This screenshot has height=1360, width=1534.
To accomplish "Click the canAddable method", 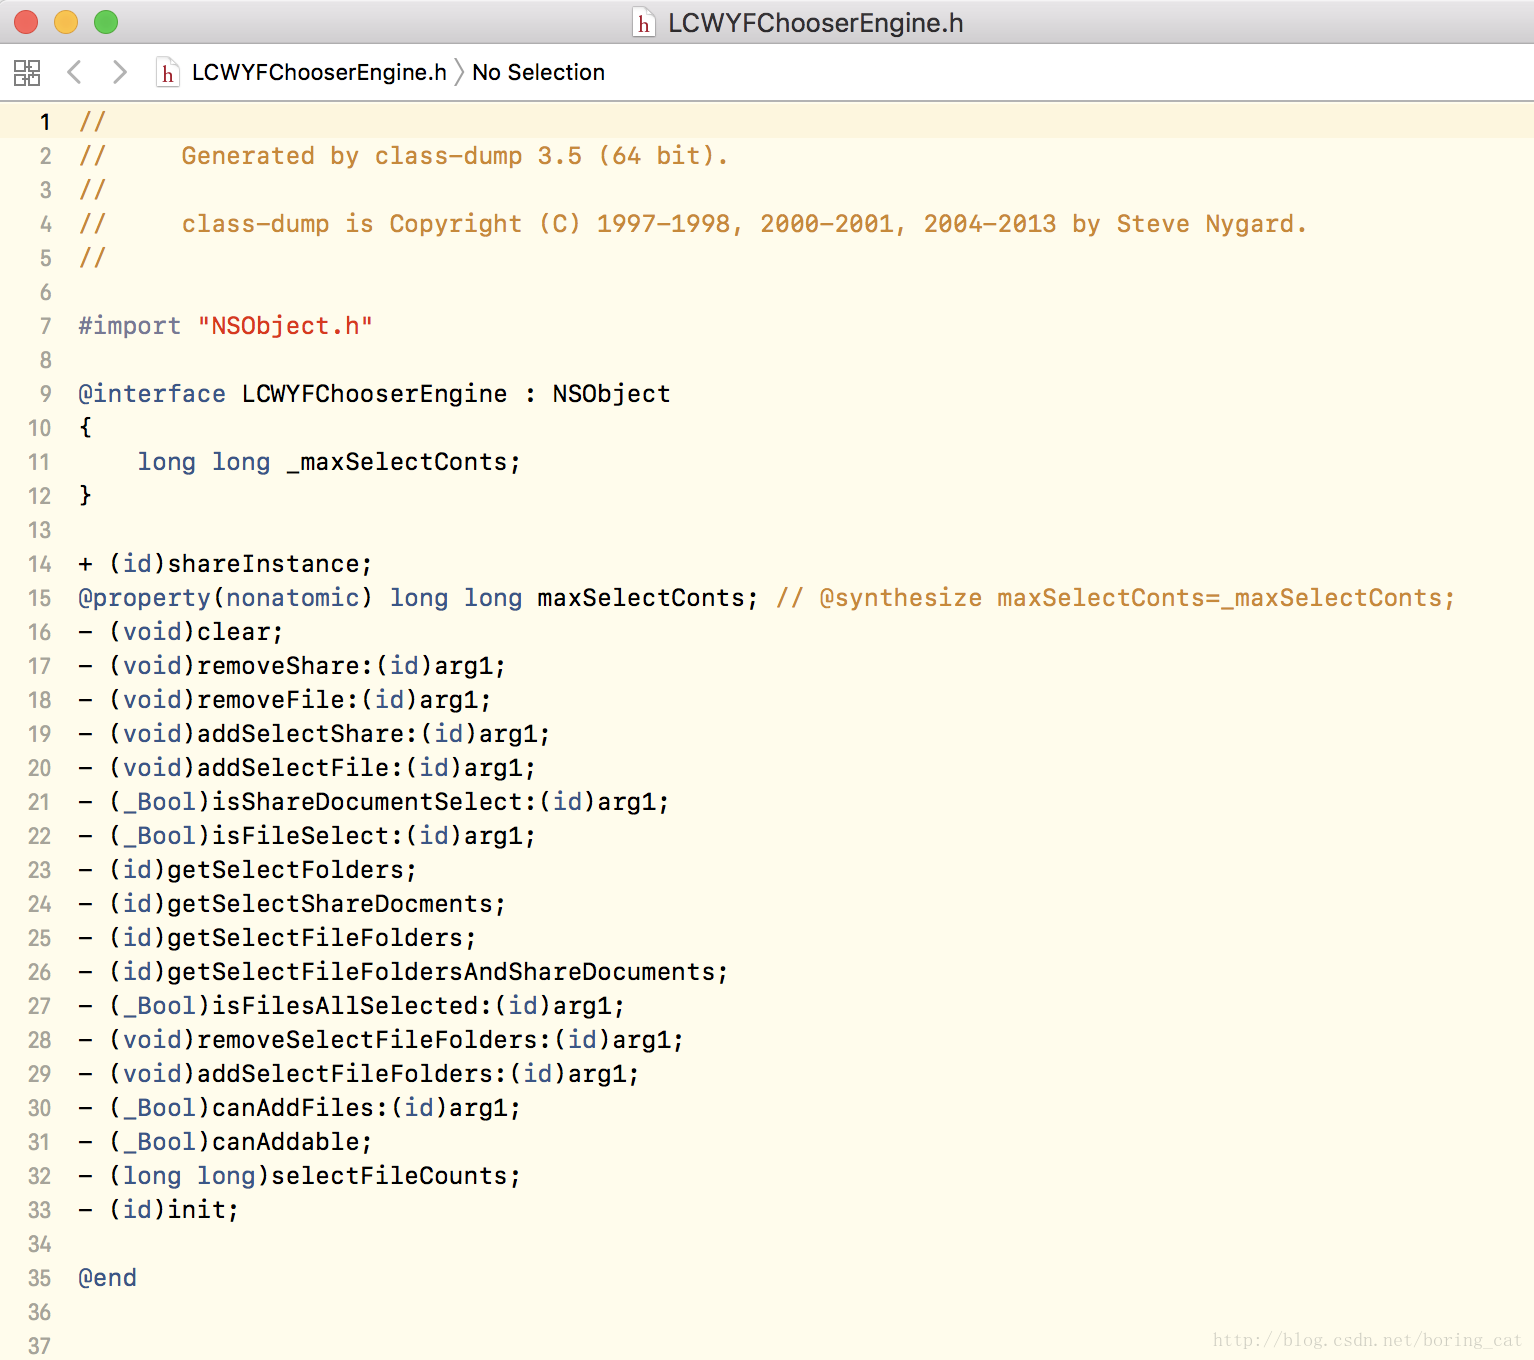I will (225, 1142).
